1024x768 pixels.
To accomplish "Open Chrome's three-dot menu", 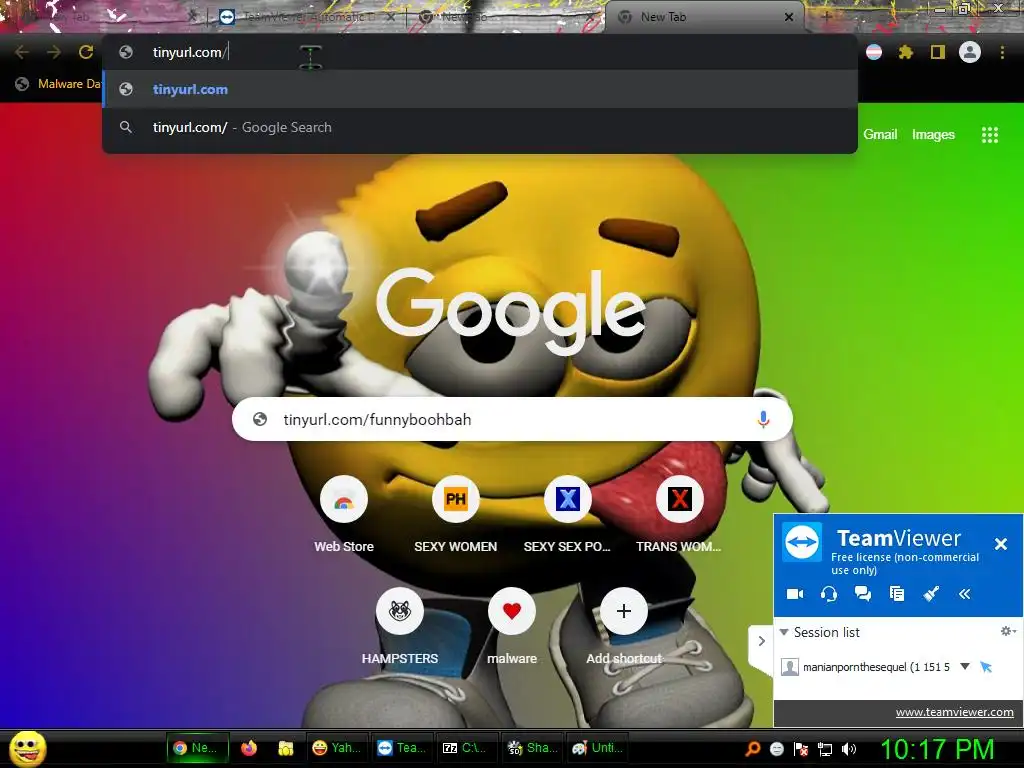I will pos(1002,52).
